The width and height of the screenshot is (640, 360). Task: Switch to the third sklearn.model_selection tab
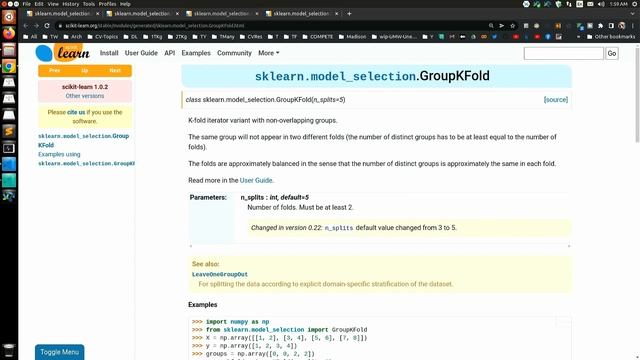(221, 13)
